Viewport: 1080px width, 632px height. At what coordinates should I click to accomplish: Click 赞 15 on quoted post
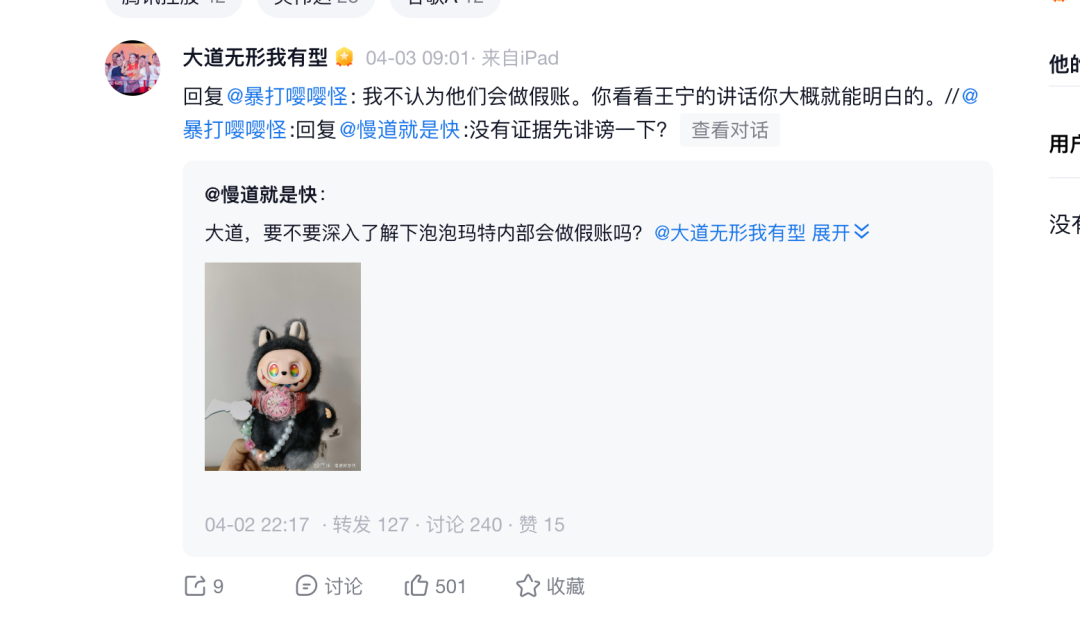pyautogui.click(x=541, y=525)
